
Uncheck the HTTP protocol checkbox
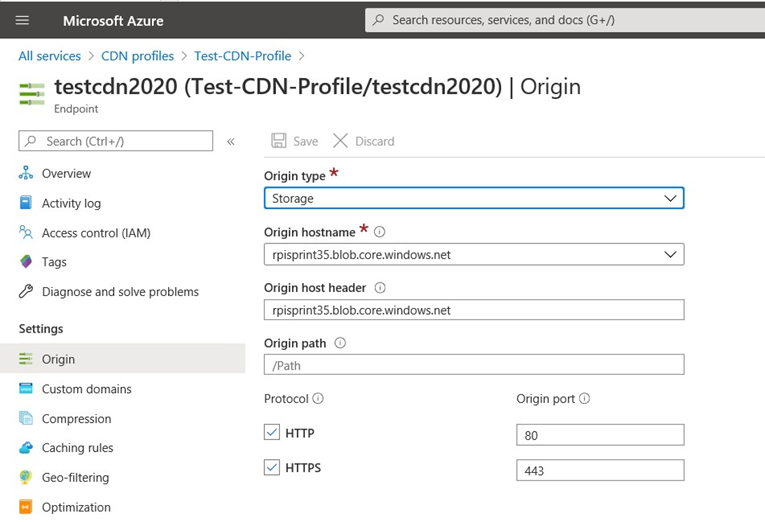272,433
